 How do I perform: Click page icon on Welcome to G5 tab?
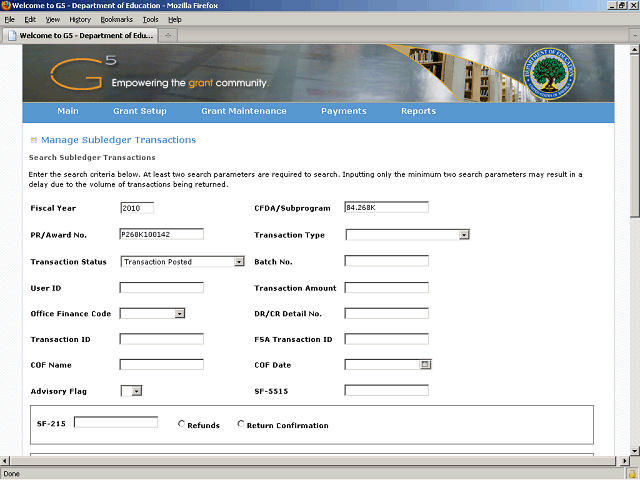12,36
